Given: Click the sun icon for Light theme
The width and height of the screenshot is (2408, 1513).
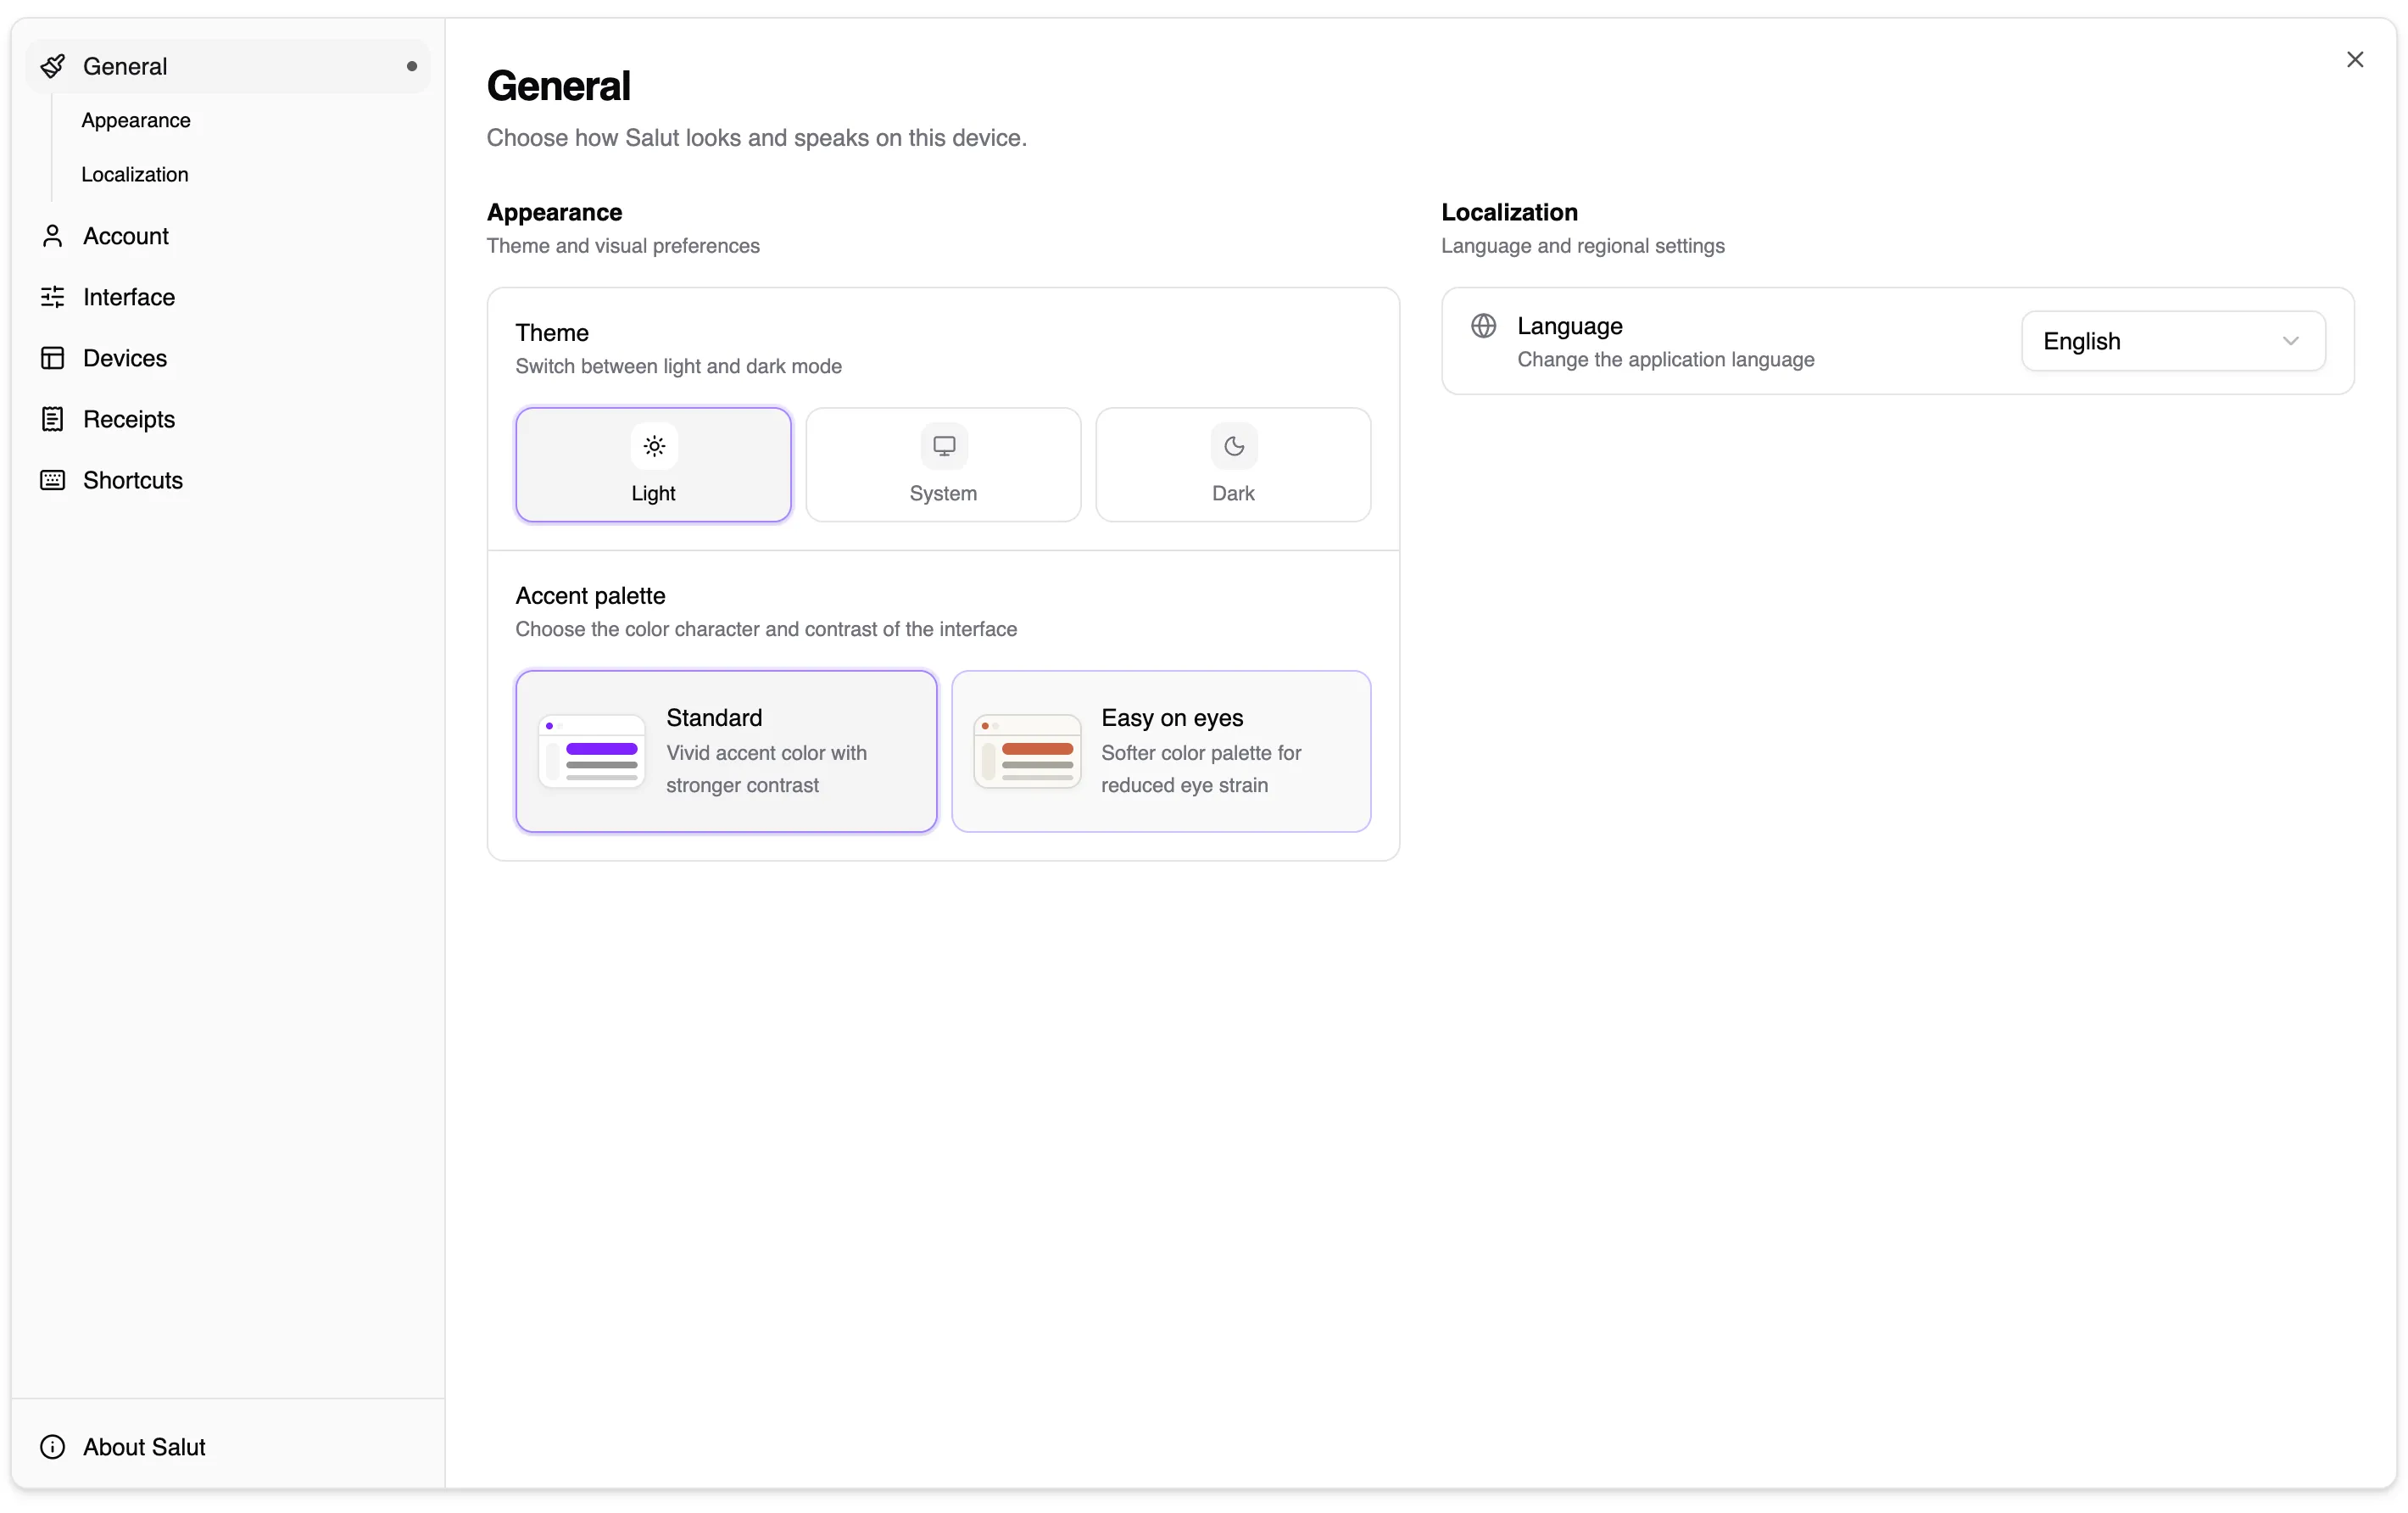Looking at the screenshot, I should point(653,446).
